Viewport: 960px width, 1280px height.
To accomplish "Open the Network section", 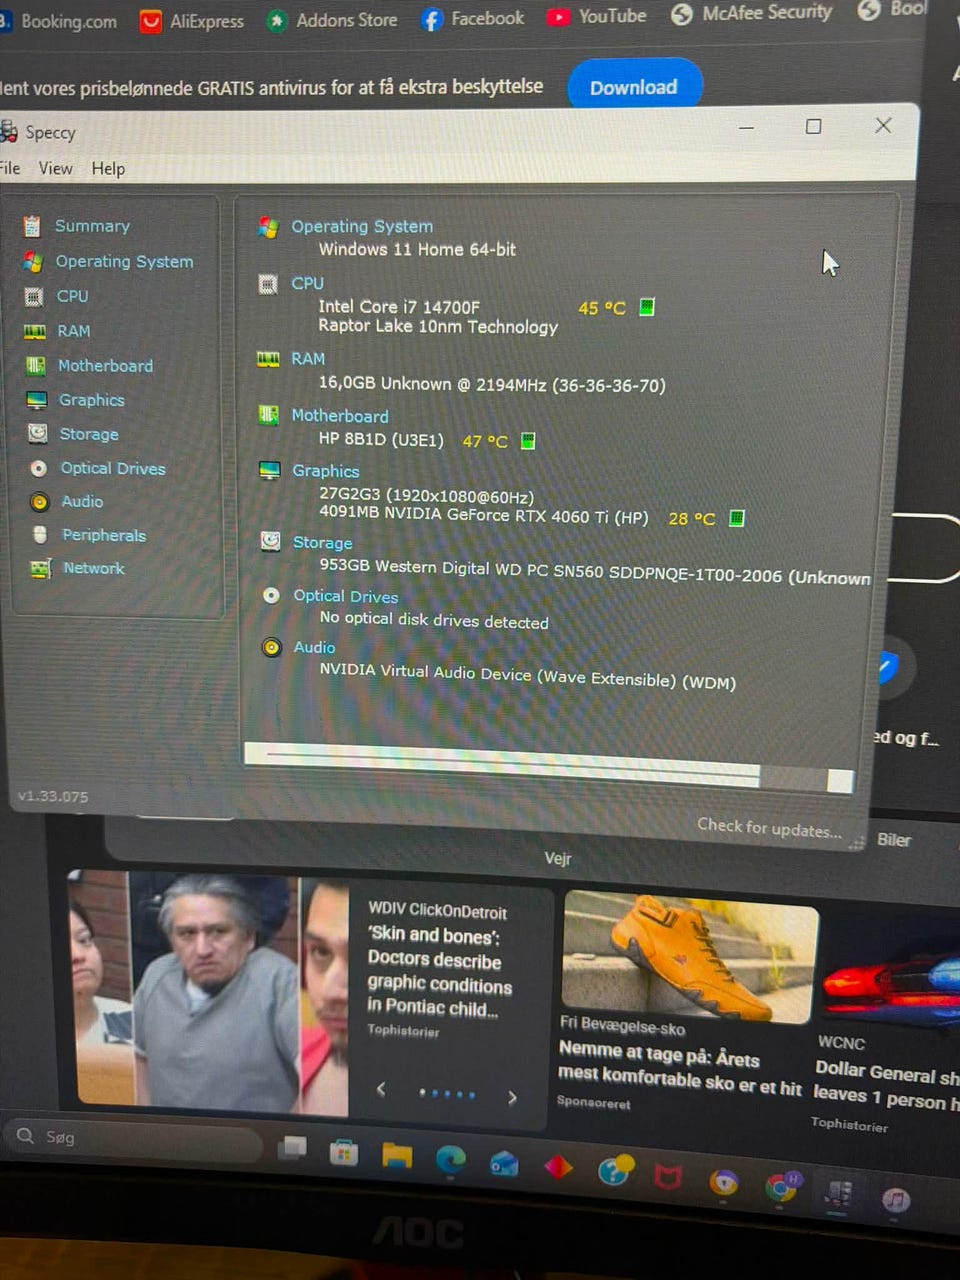I will pyautogui.click(x=94, y=568).
